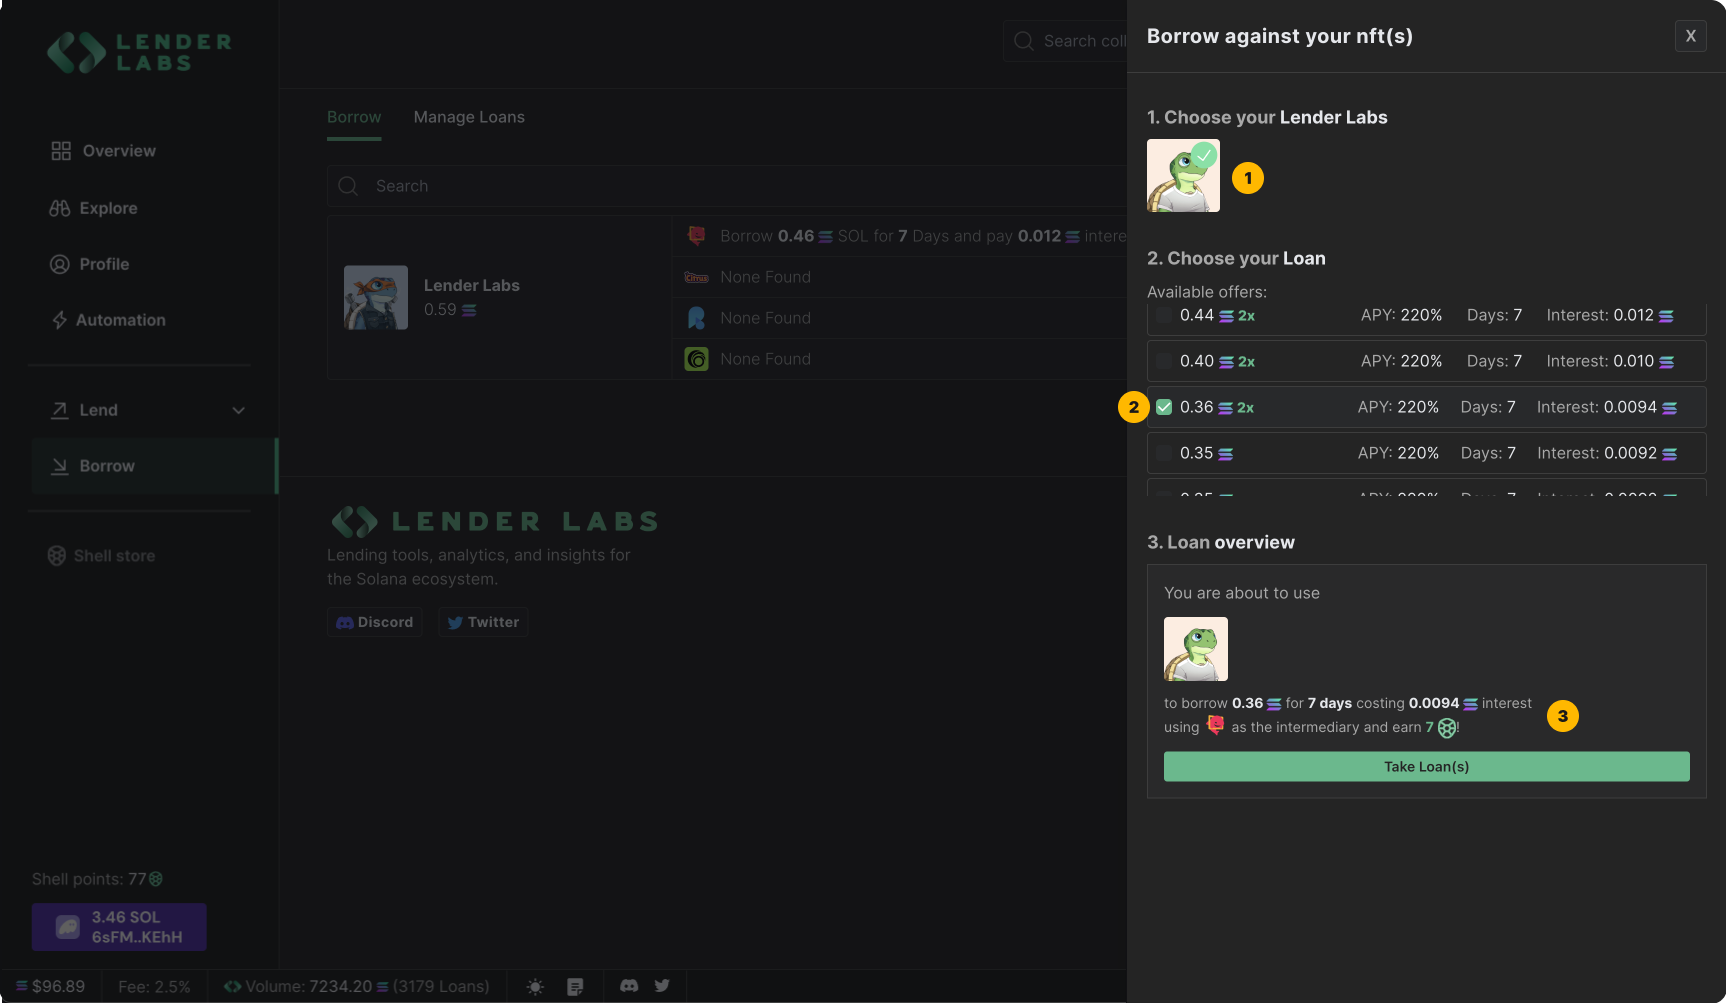Click the Lender Labs logo in sidebar

(139, 52)
